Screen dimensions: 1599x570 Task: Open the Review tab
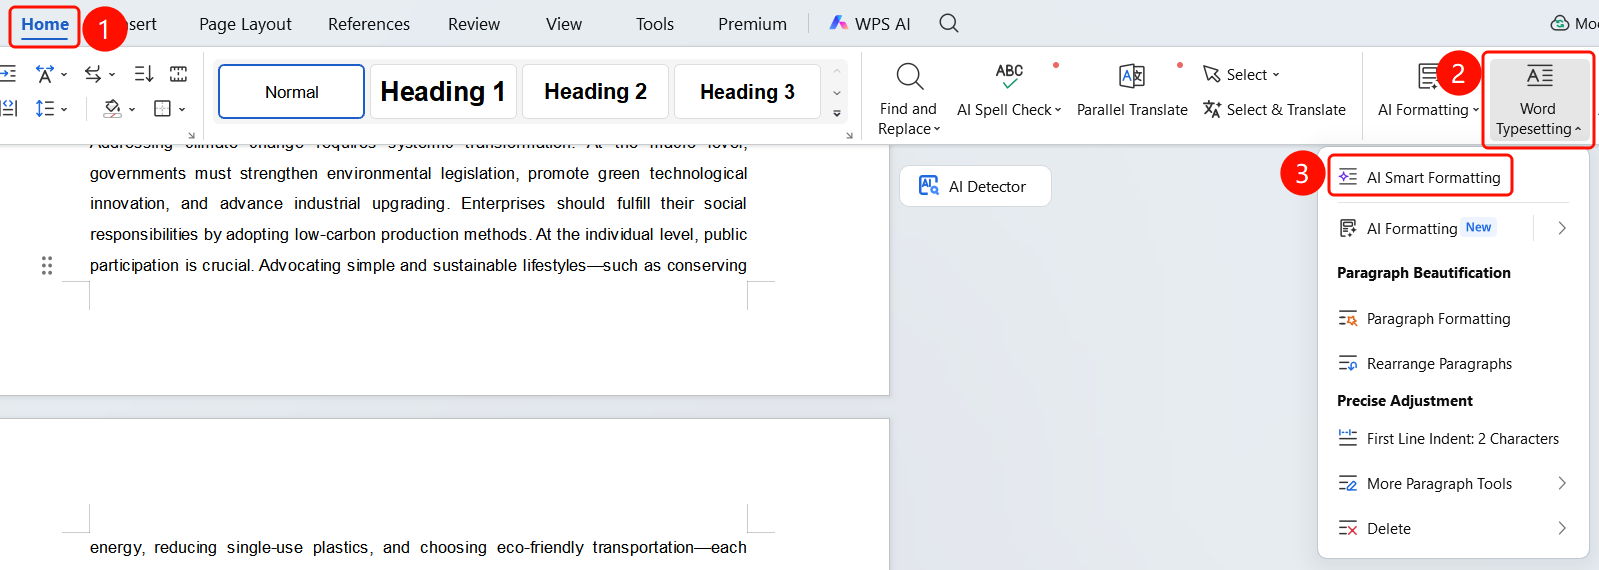point(474,24)
